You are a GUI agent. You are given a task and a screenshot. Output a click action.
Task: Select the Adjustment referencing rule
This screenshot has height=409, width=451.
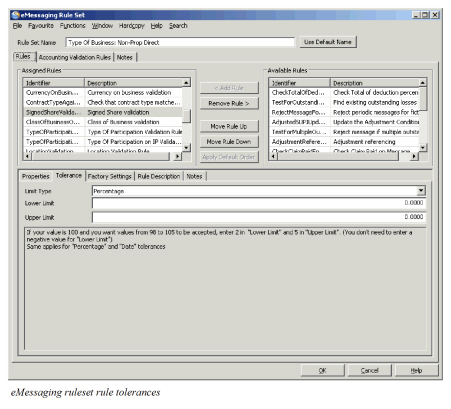click(x=344, y=142)
